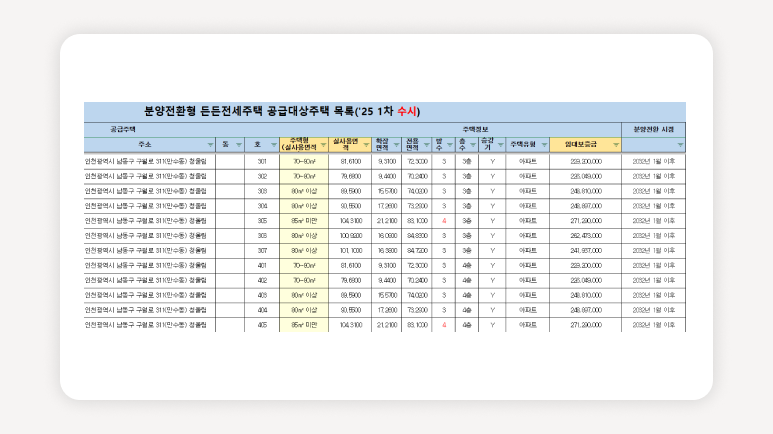Open the 전용면적 filter dropdown arrow
Viewport: 773px width, 434px height.
point(427,145)
